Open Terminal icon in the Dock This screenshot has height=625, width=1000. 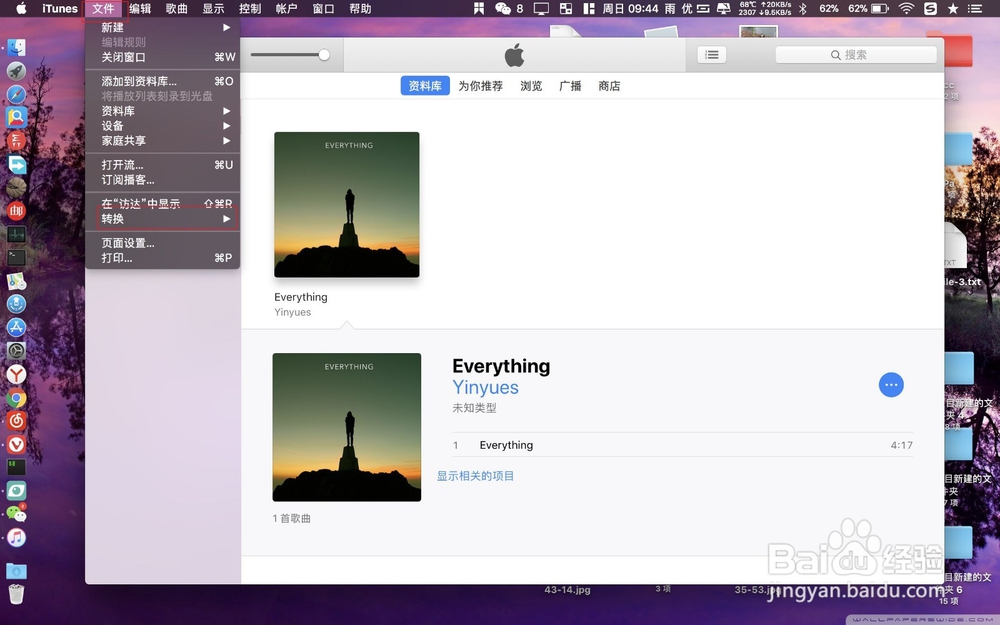tap(17, 257)
